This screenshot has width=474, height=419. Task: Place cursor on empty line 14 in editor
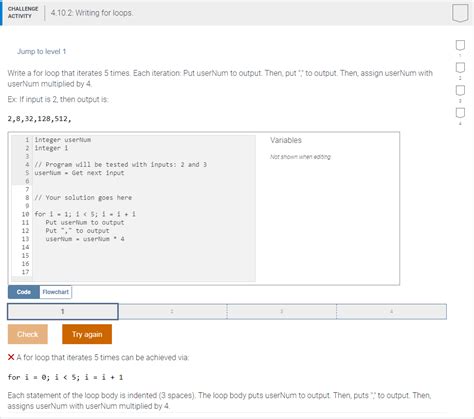click(x=143, y=247)
